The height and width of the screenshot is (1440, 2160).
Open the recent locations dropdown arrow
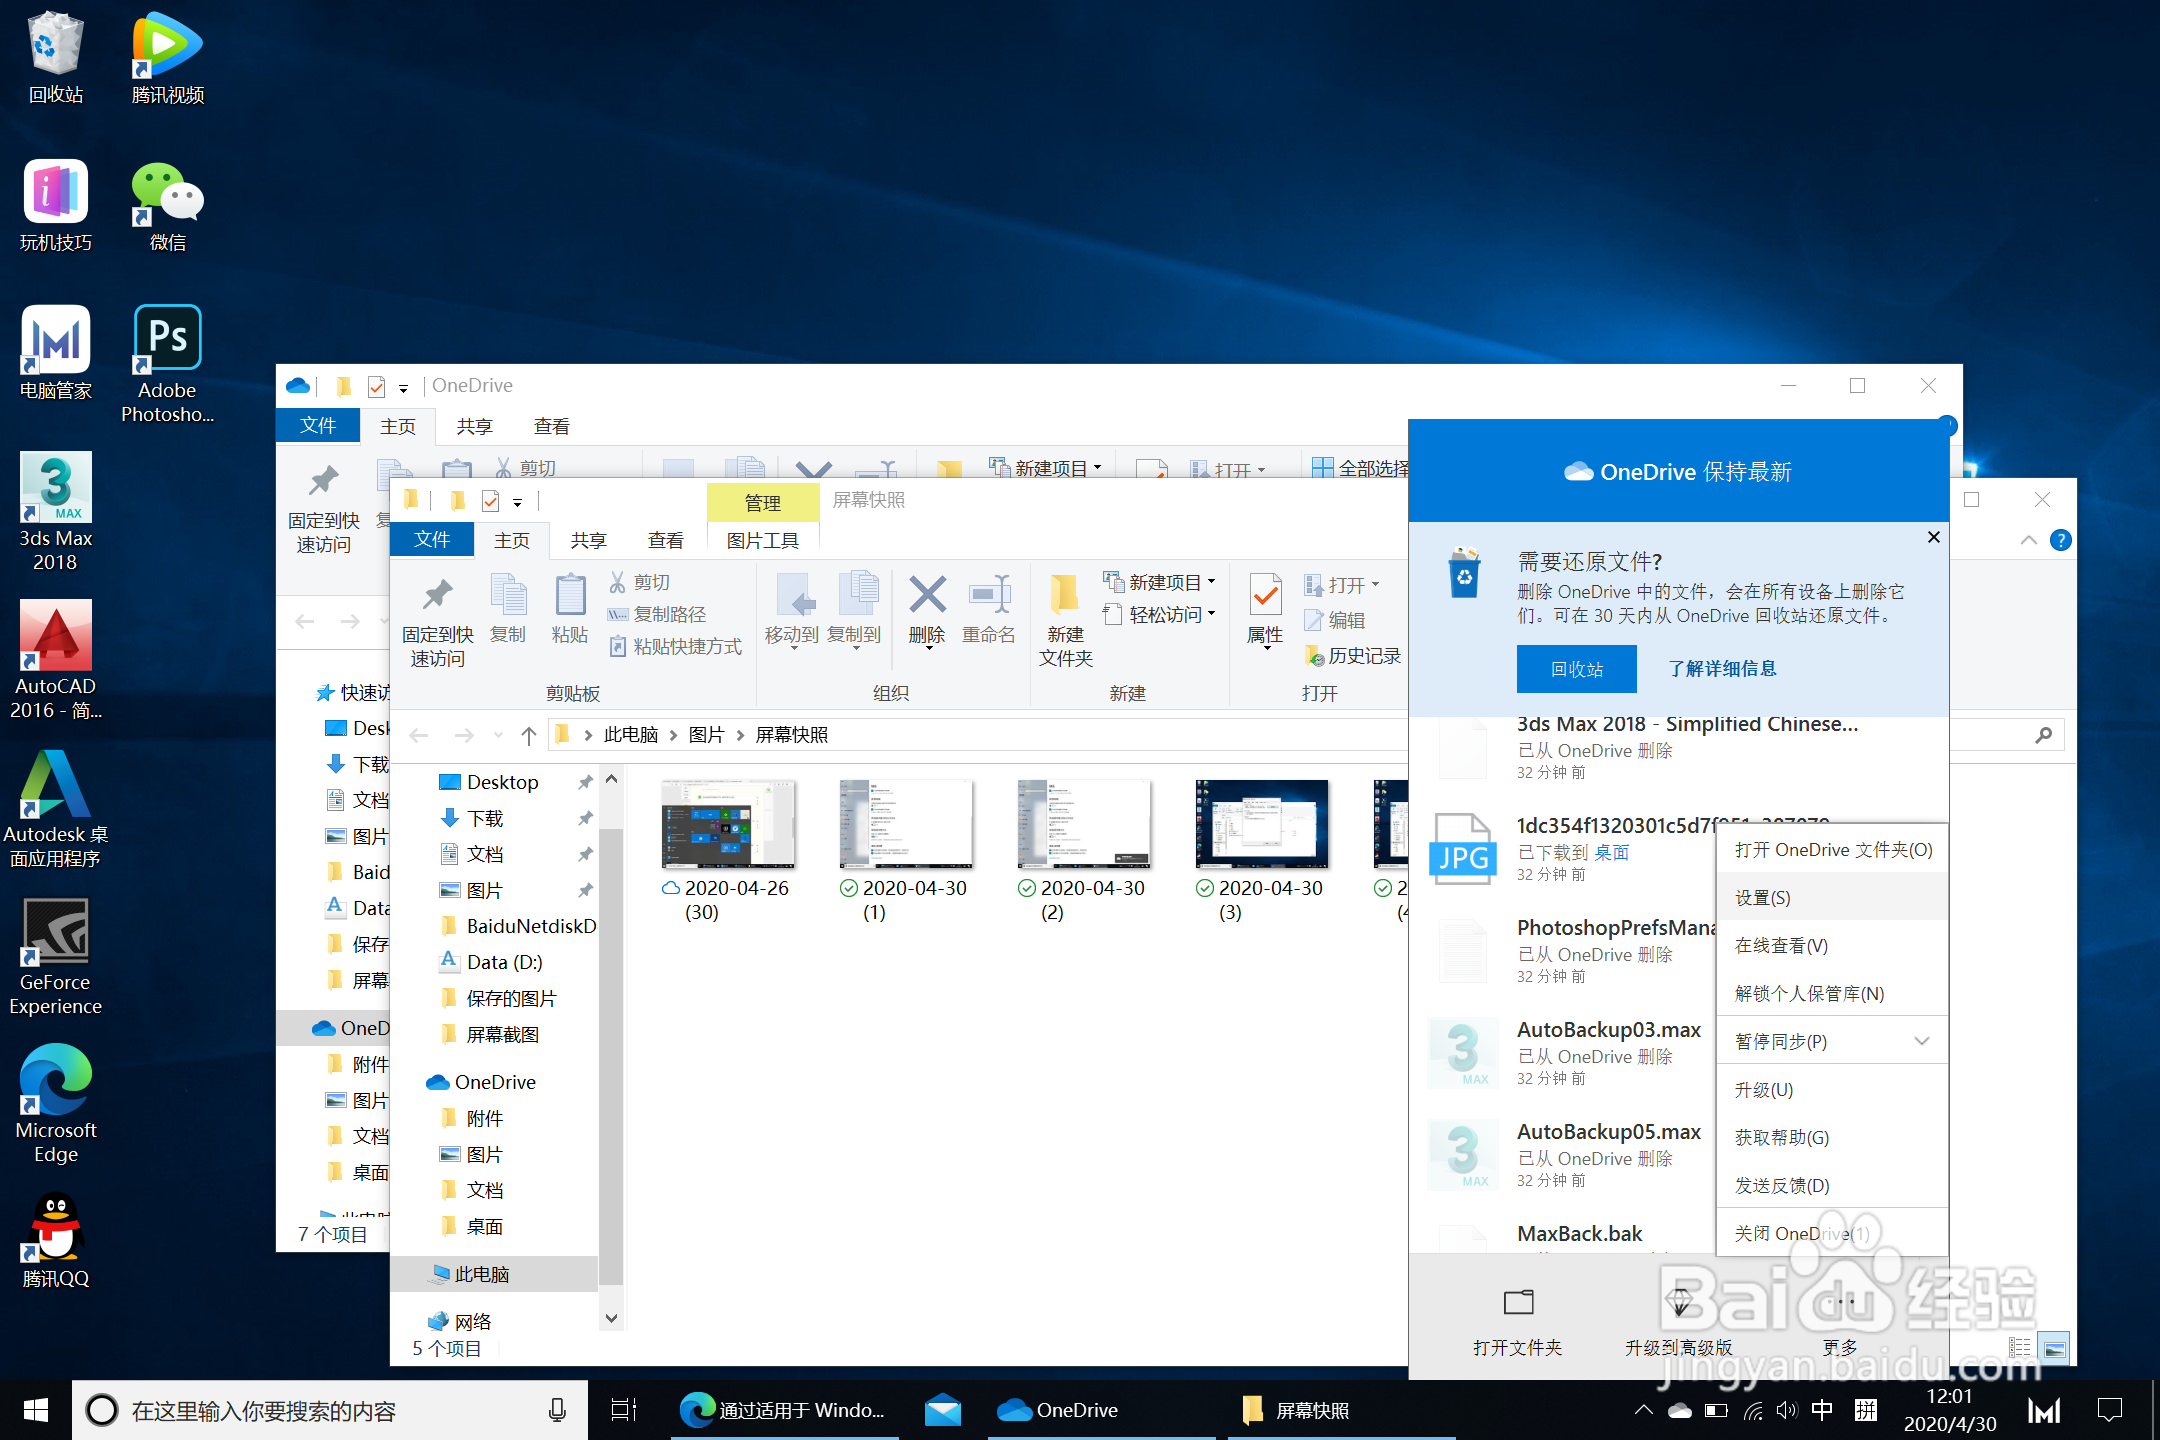pos(498,736)
